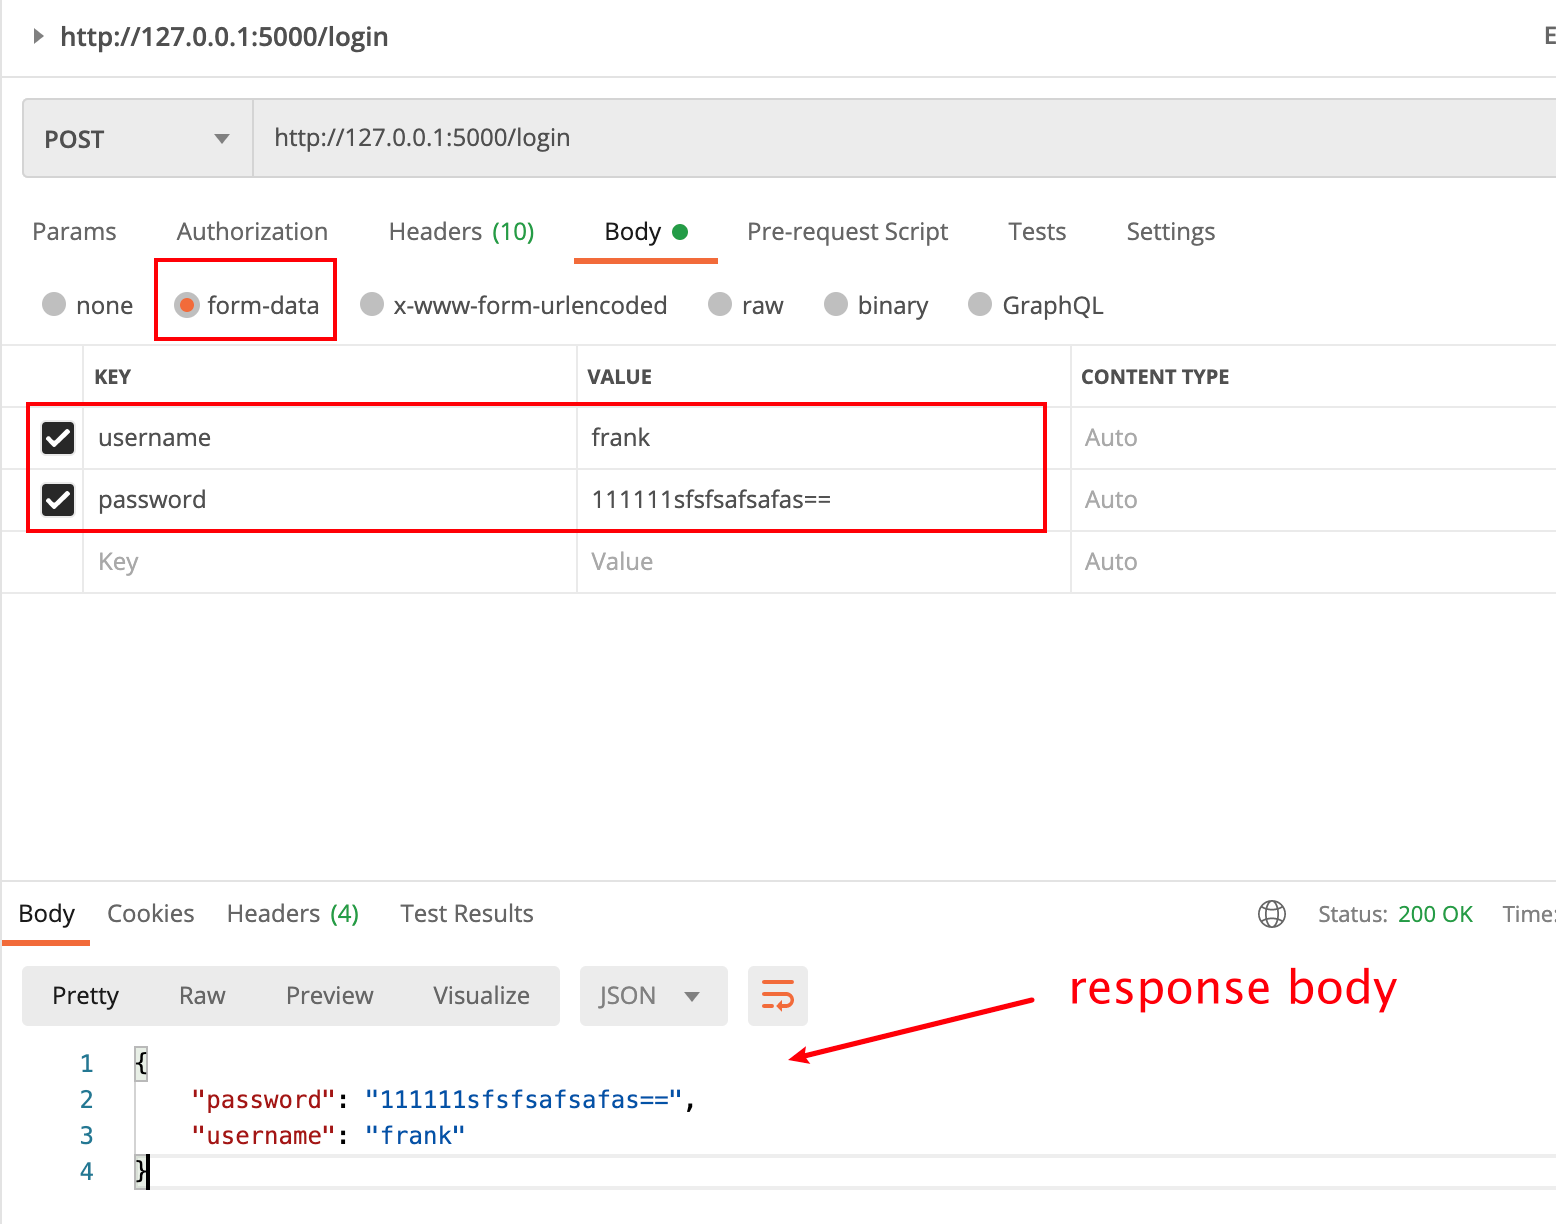Image resolution: width=1556 pixels, height=1224 pixels.
Task: Click the request URL input field
Action: coord(904,138)
